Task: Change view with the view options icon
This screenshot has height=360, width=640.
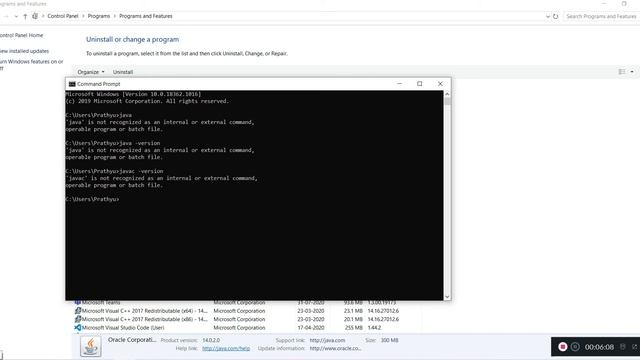Action: [x=622, y=72]
